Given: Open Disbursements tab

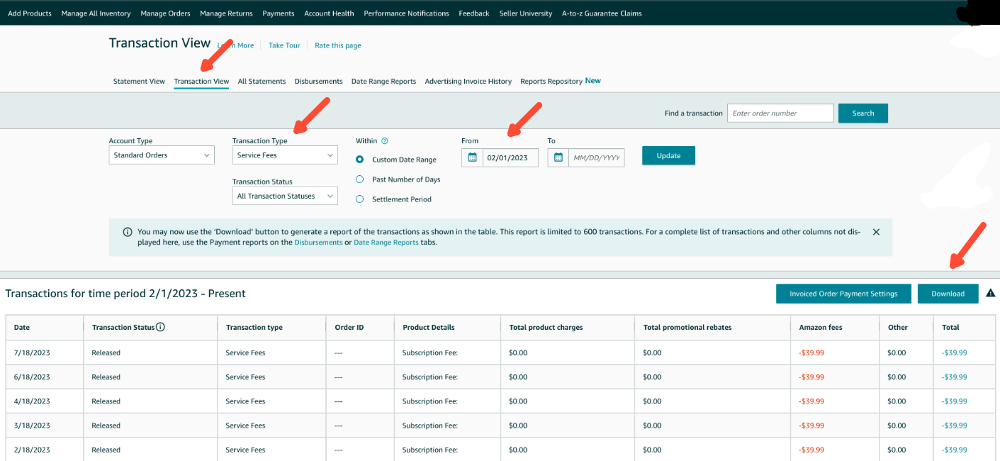Looking at the screenshot, I should coord(318,82).
